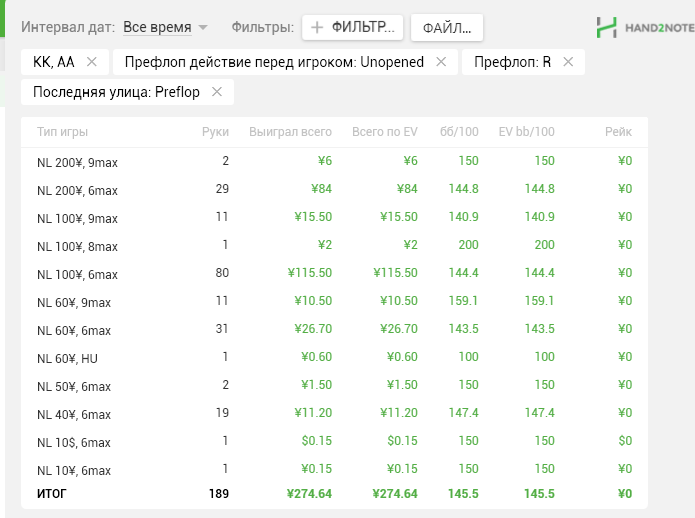
Task: Select the NL 60¥, HU row
Action: (70, 358)
